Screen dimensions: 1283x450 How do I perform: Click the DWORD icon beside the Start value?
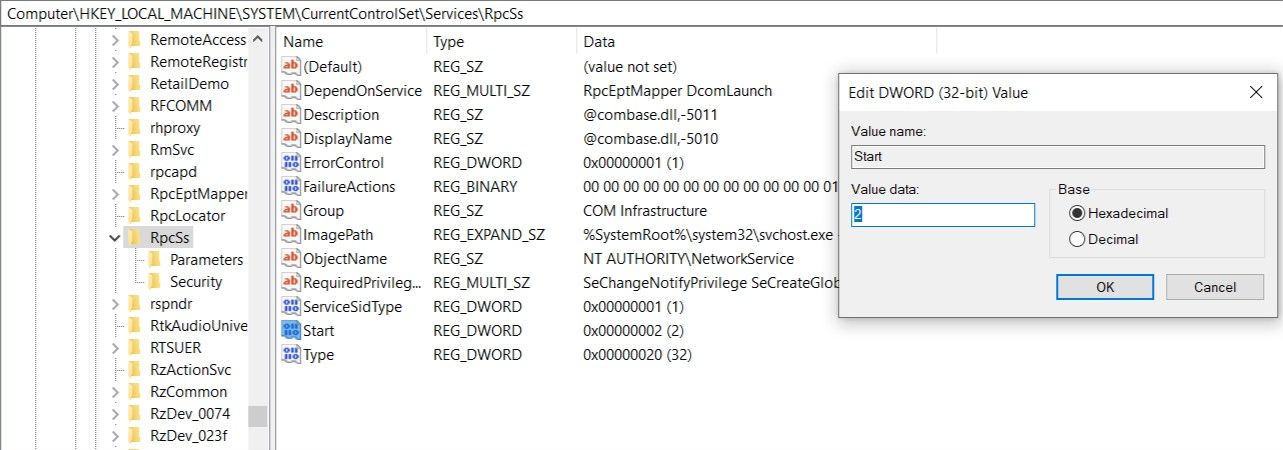click(291, 331)
